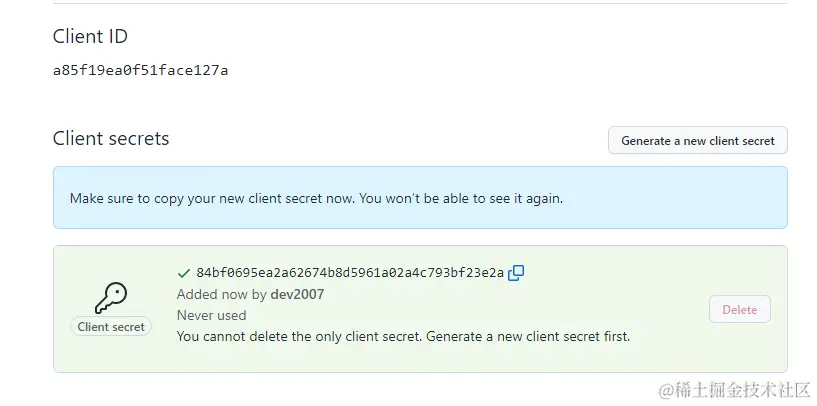The width and height of the screenshot is (817, 406).
Task: Click the Never used status text
Action: pos(212,315)
